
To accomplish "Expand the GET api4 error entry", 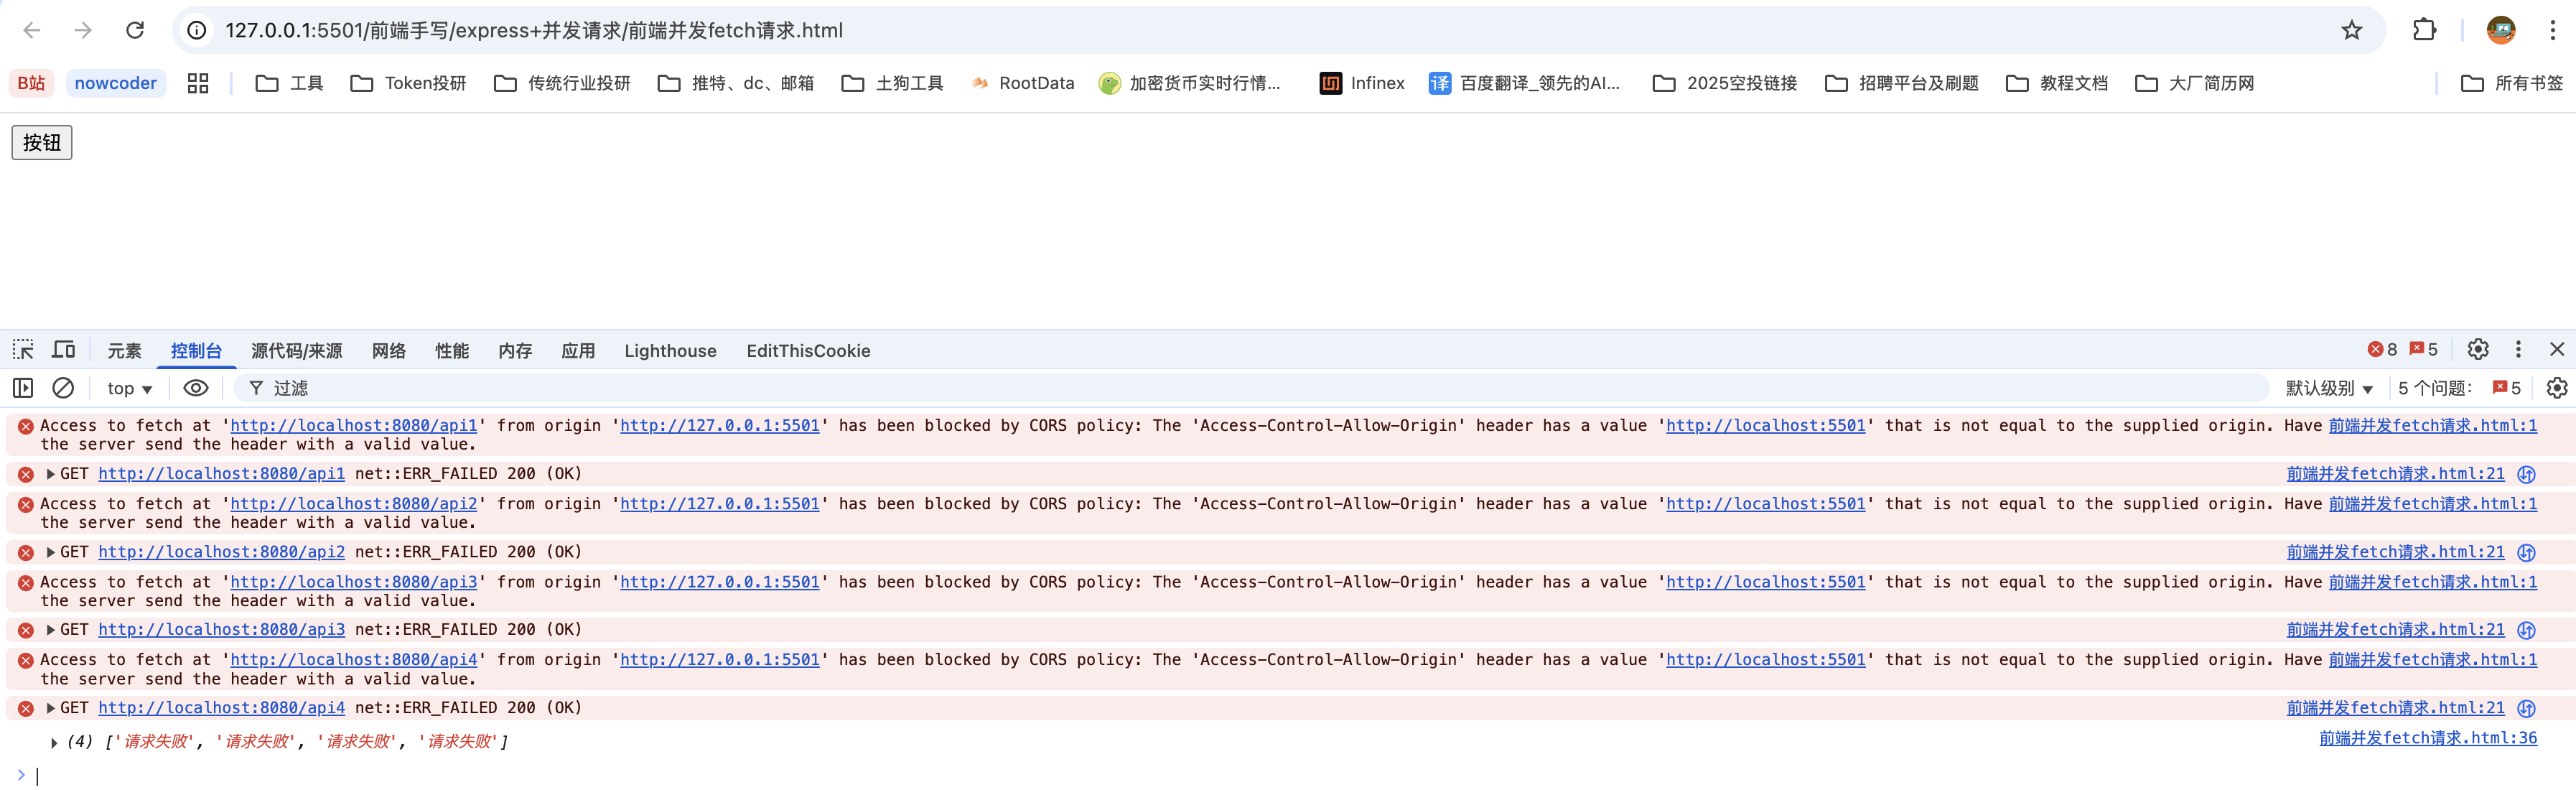I will click(50, 708).
